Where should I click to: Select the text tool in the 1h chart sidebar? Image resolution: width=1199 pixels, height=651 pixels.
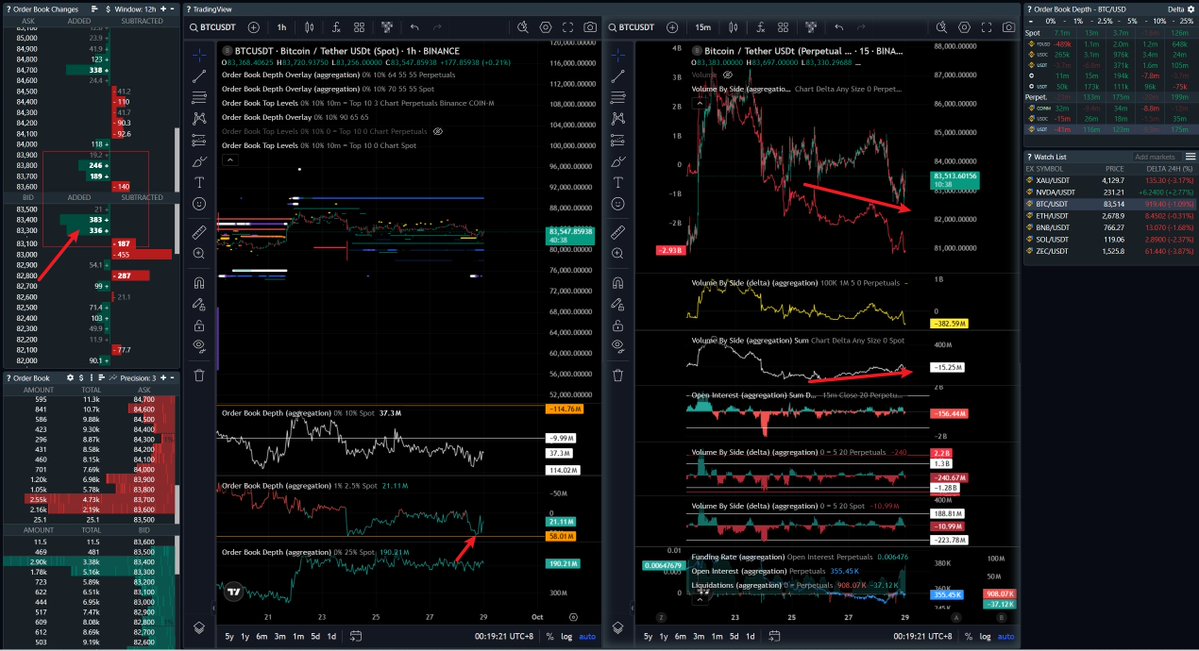199,182
